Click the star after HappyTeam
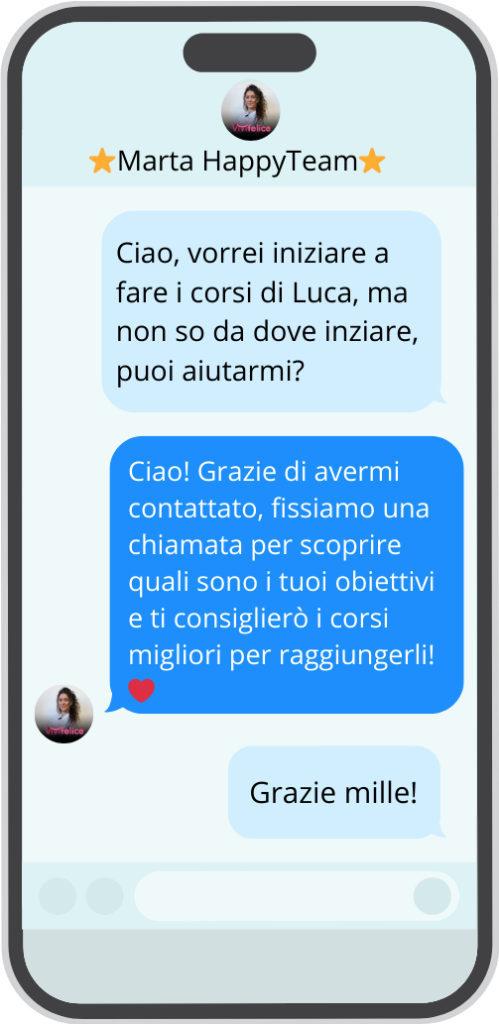 coord(372,161)
